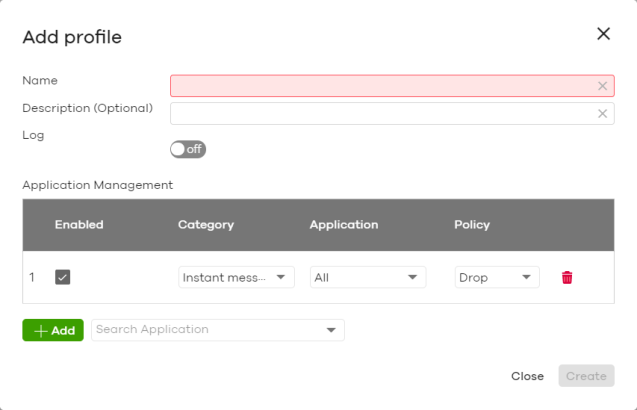
Task: Toggle the Log switch on
Action: pyautogui.click(x=188, y=149)
